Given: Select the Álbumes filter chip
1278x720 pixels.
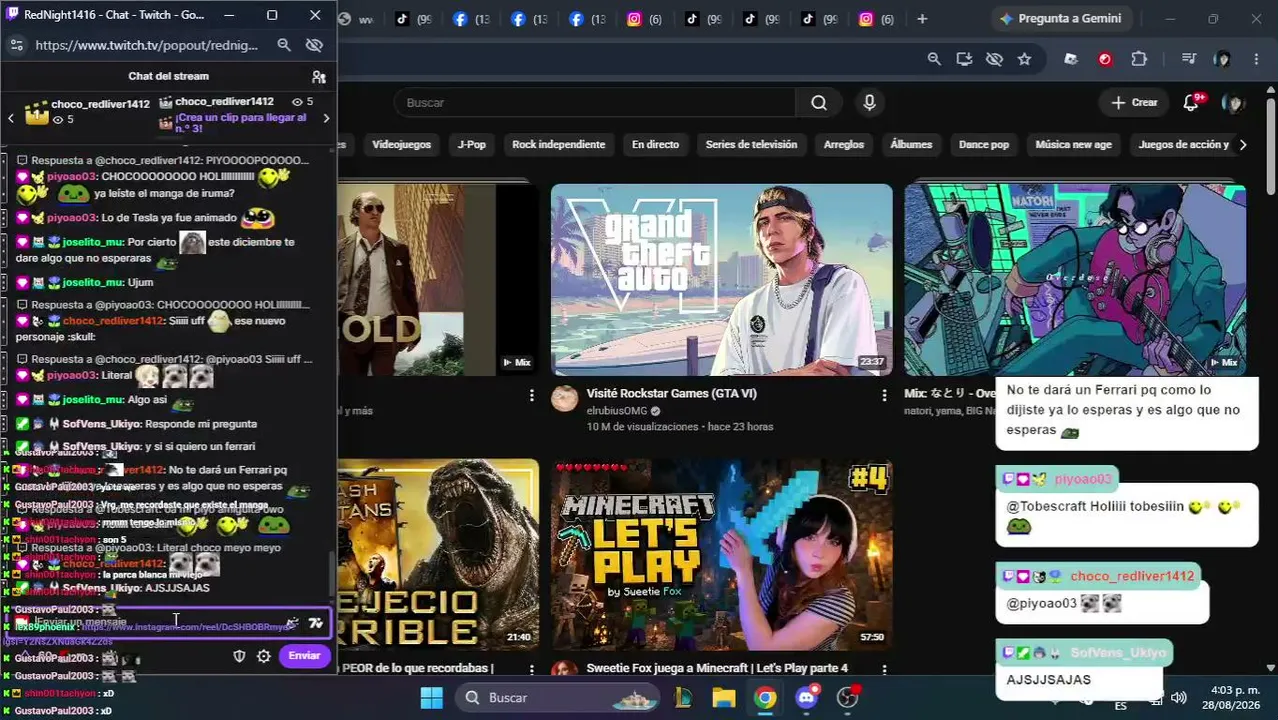Looking at the screenshot, I should pyautogui.click(x=912, y=144).
